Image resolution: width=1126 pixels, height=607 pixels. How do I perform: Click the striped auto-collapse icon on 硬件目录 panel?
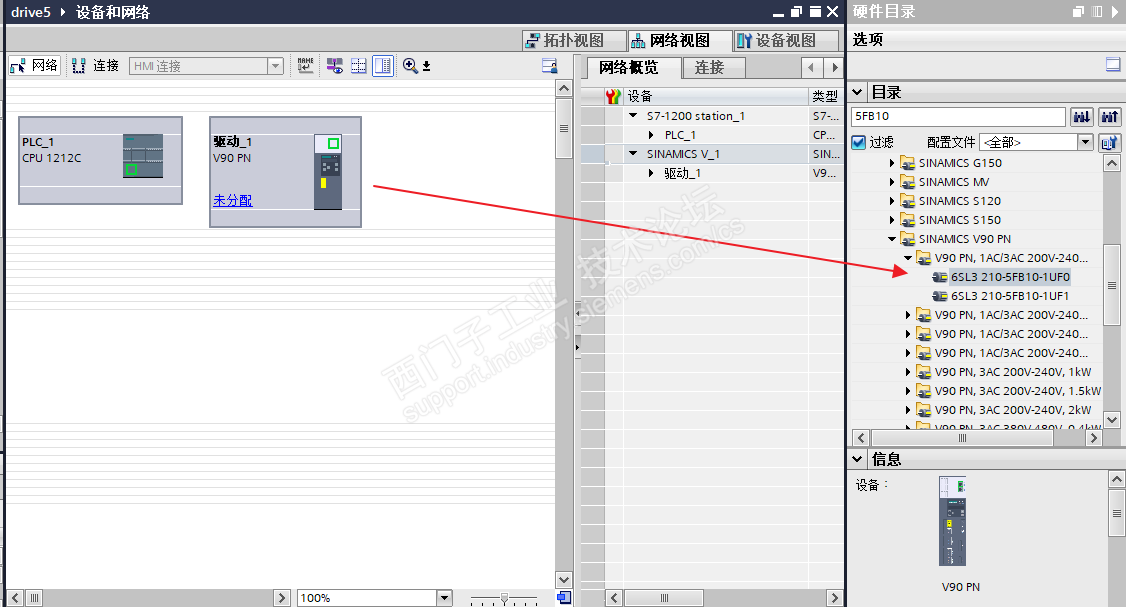(x=1097, y=11)
